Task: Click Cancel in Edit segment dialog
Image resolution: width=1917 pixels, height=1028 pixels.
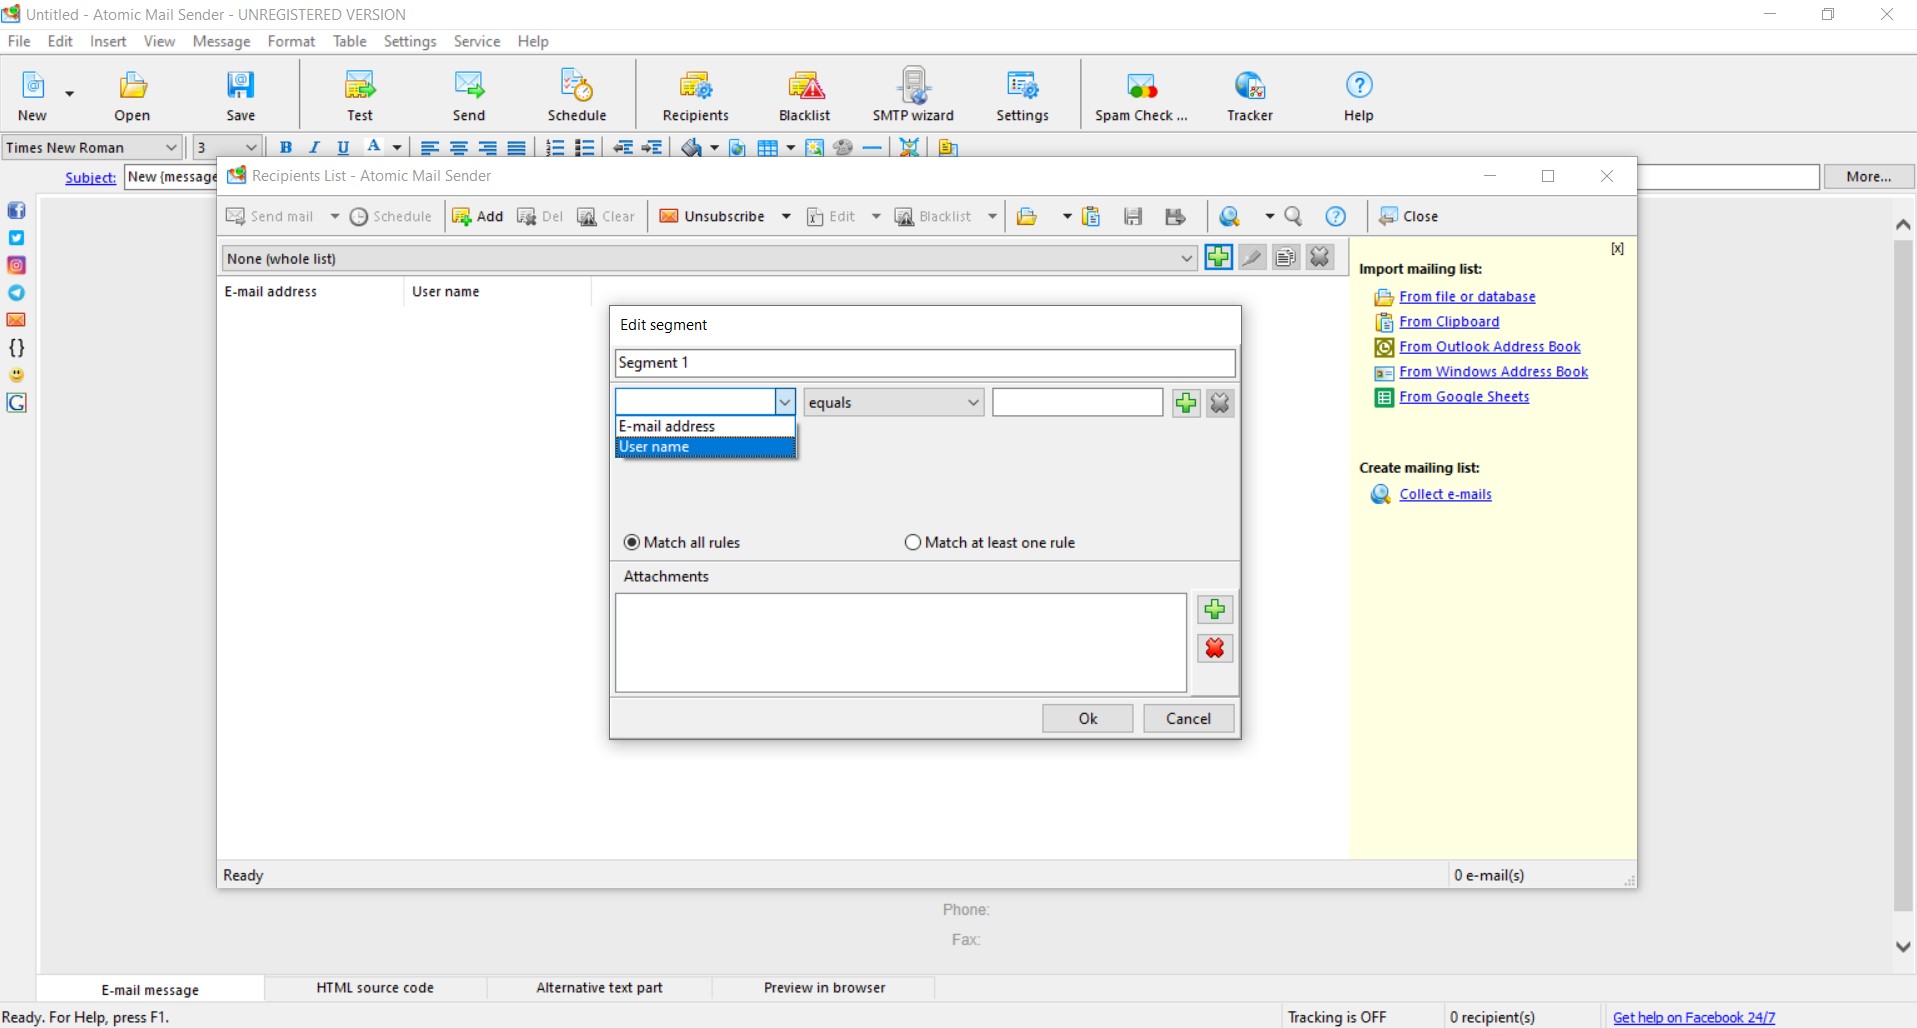Action: [x=1188, y=718]
